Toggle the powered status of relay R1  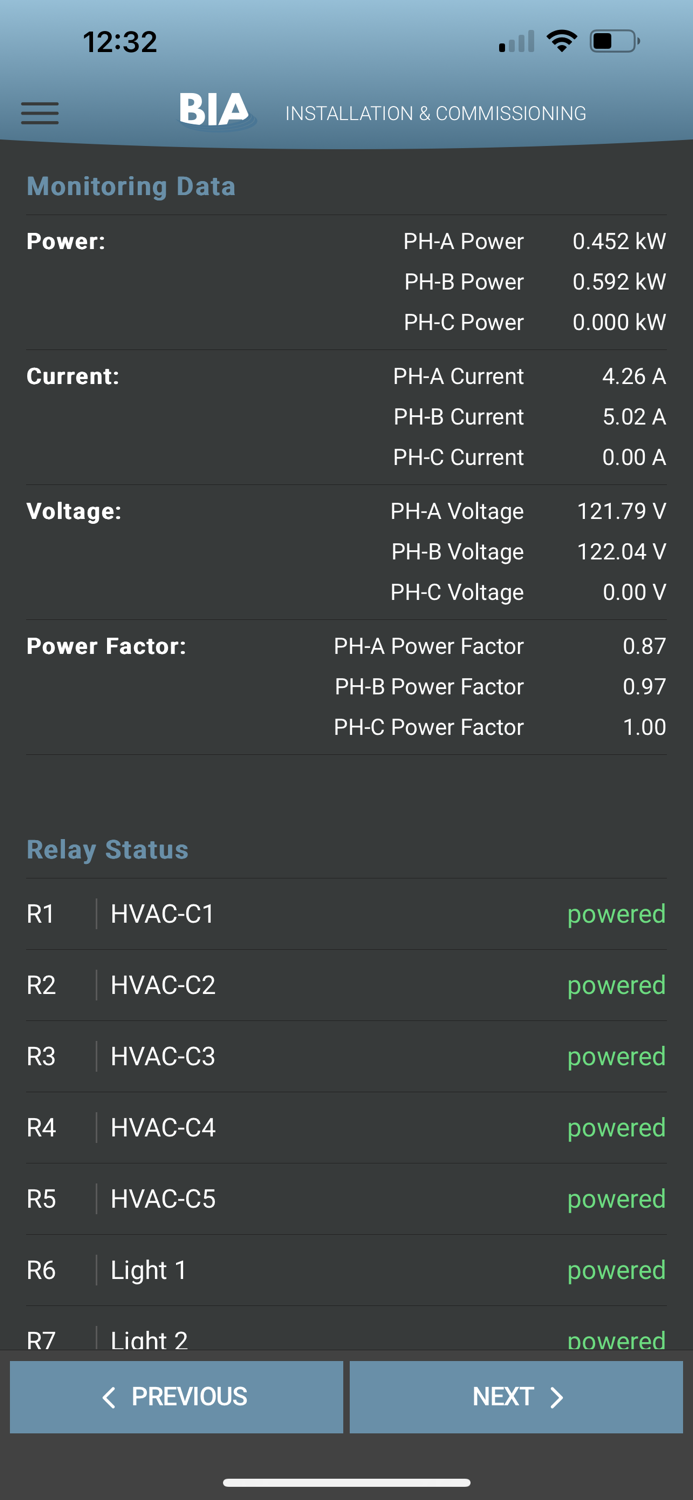pyautogui.click(x=616, y=913)
